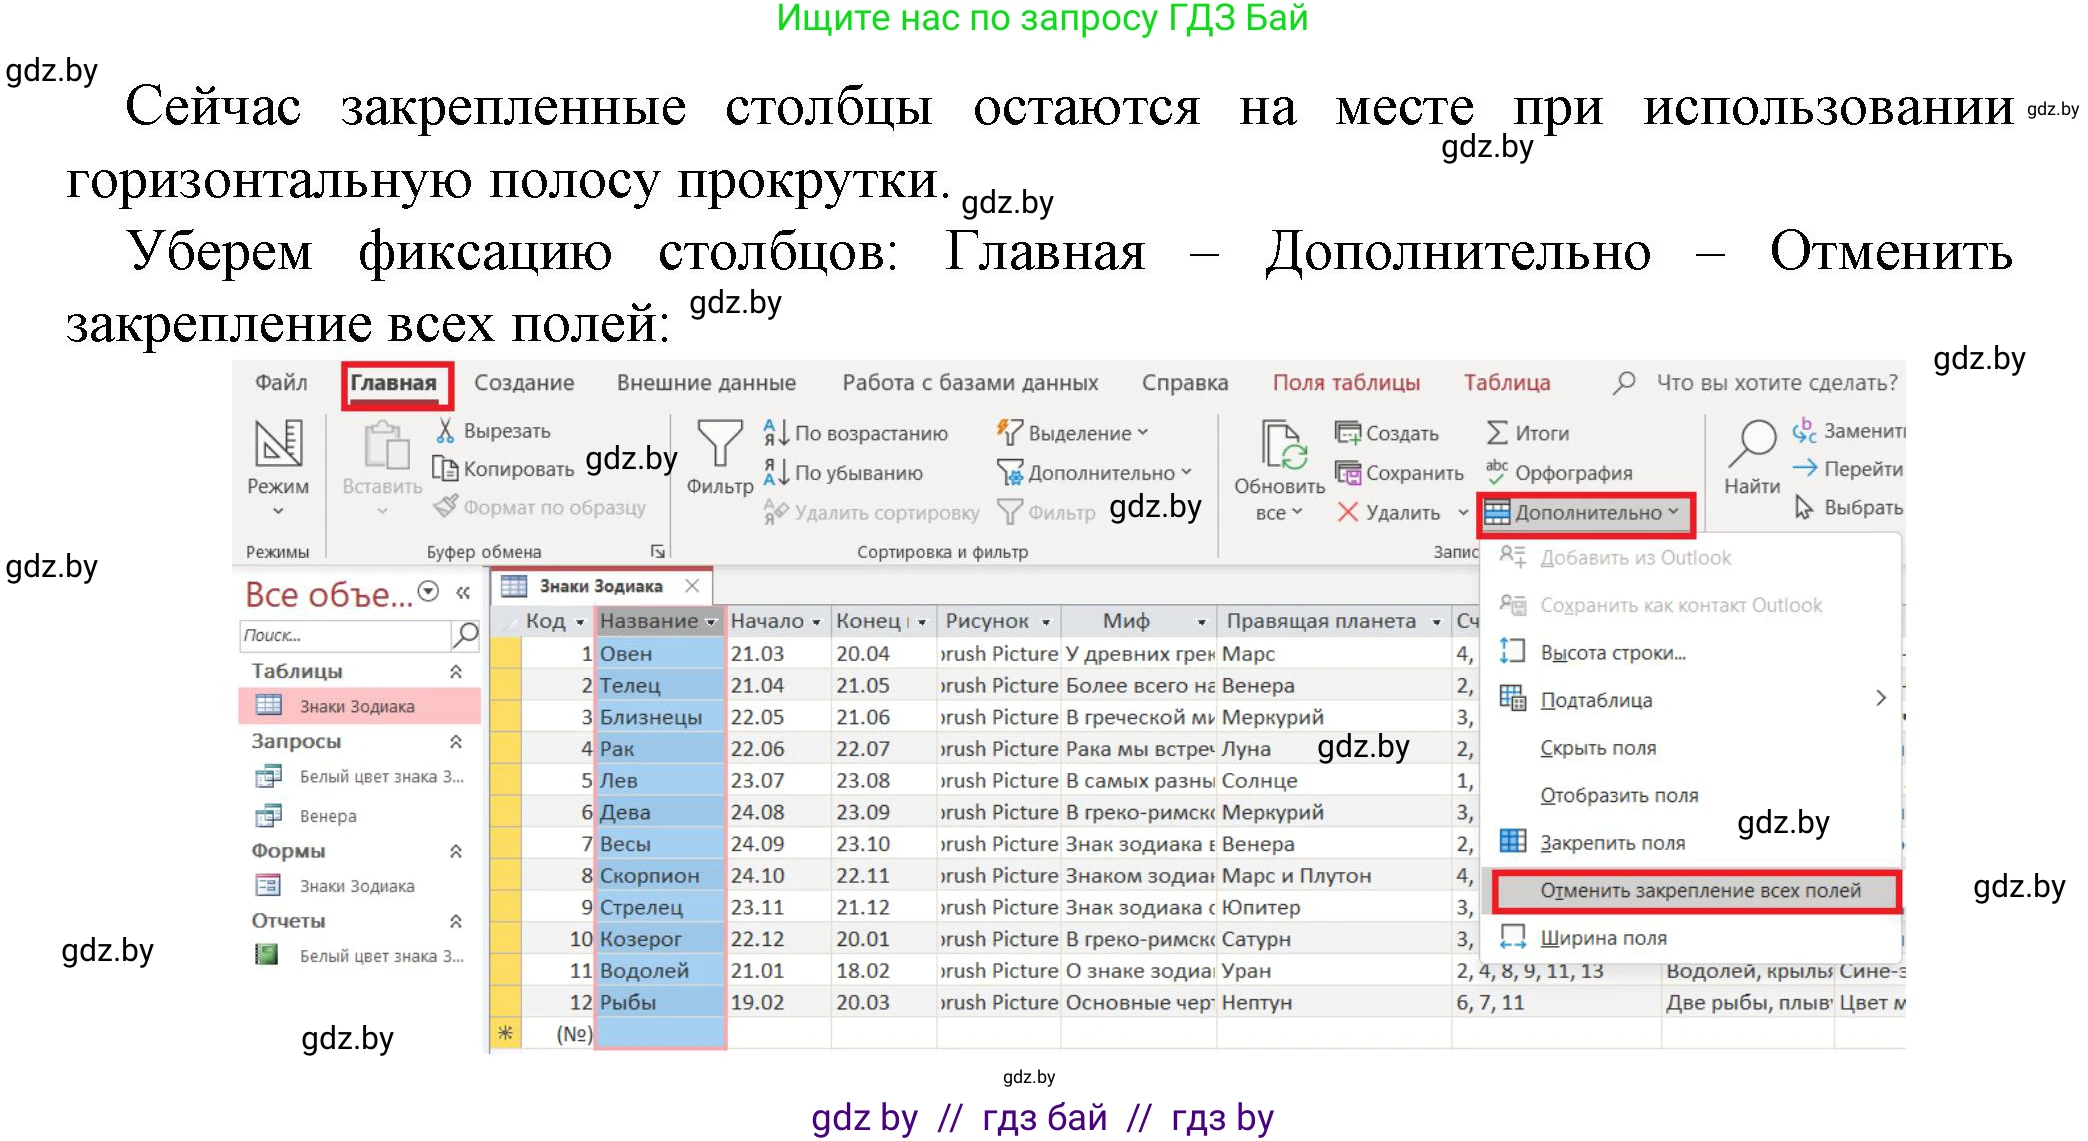The width and height of the screenshot is (2088, 1141).
Task: Open Название column filter dropdown
Action: (711, 620)
